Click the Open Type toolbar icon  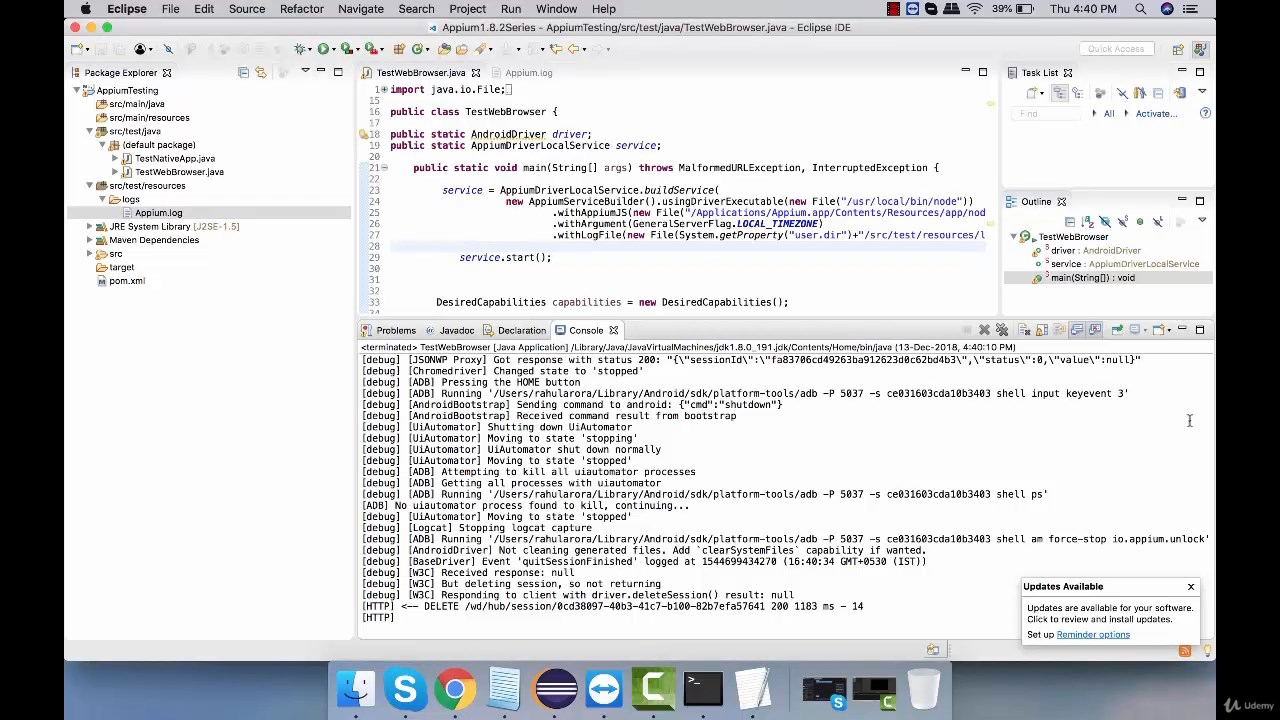coord(444,49)
